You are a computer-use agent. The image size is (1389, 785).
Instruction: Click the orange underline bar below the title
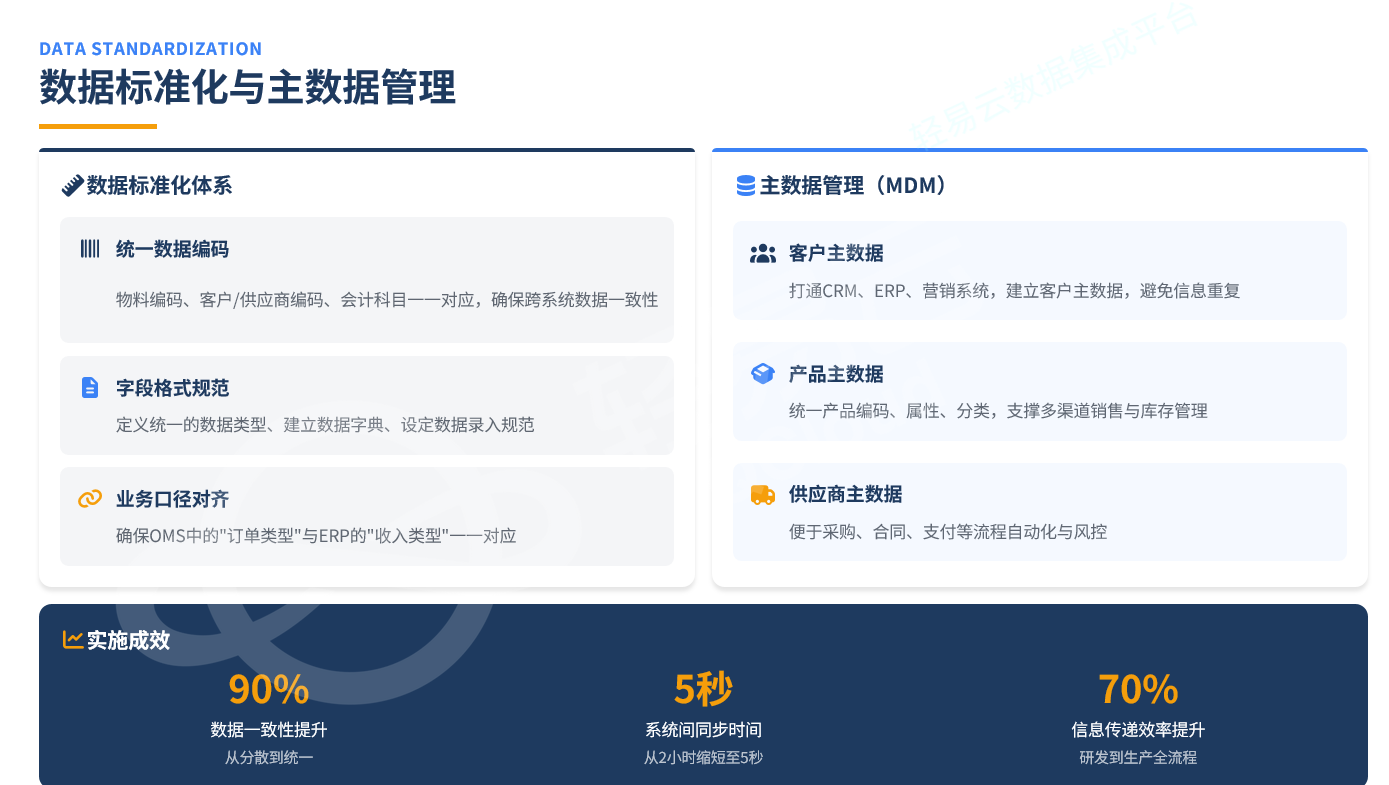tap(98, 127)
